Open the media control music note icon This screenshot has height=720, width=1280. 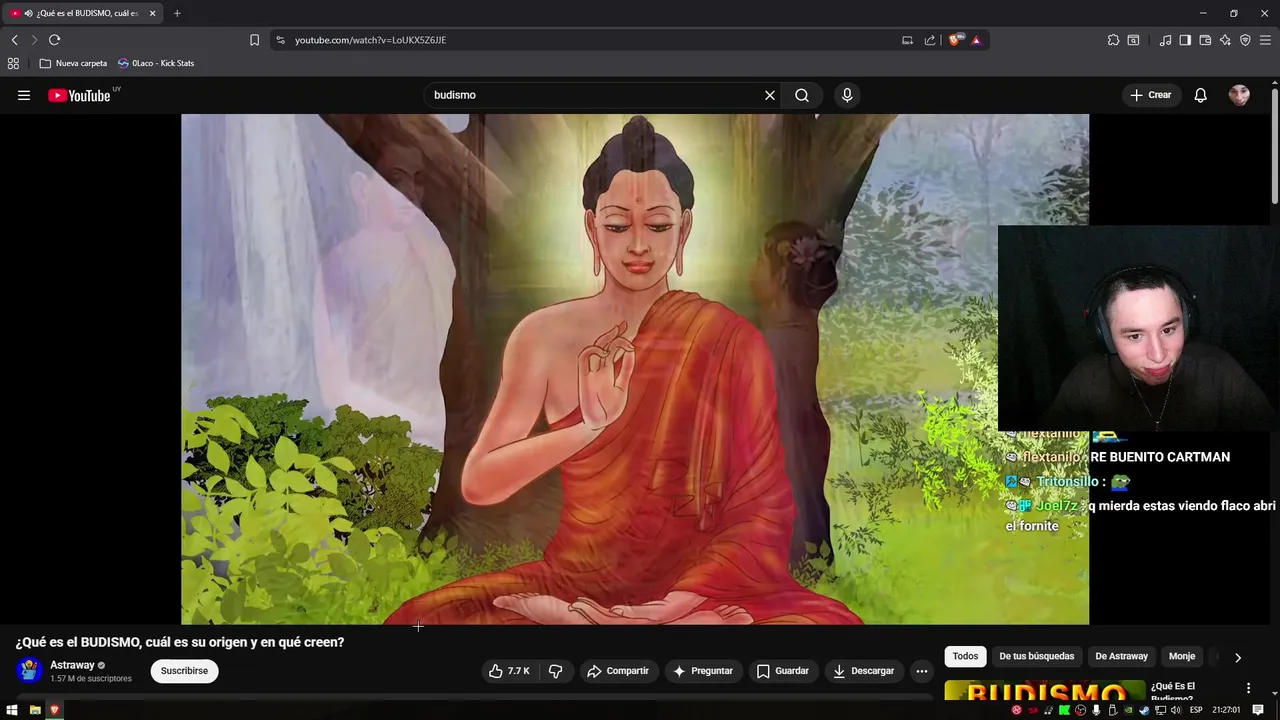click(x=1165, y=40)
